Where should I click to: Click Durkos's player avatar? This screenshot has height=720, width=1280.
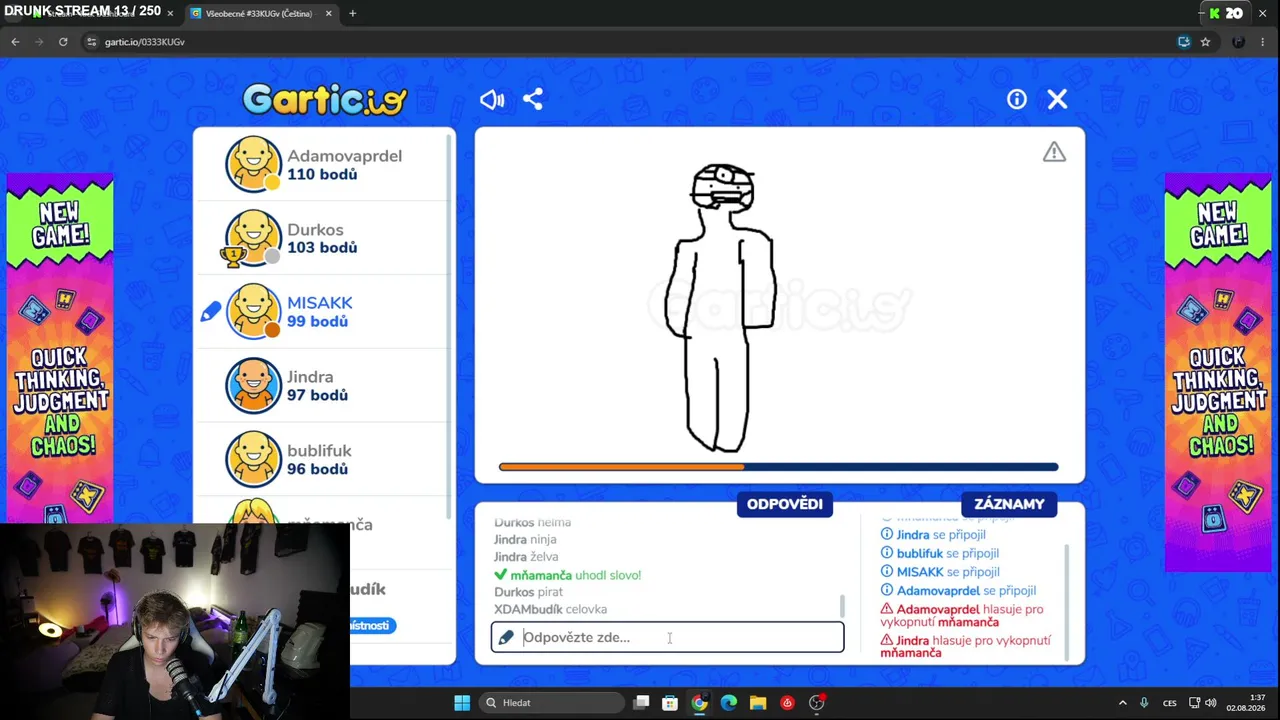pos(253,238)
